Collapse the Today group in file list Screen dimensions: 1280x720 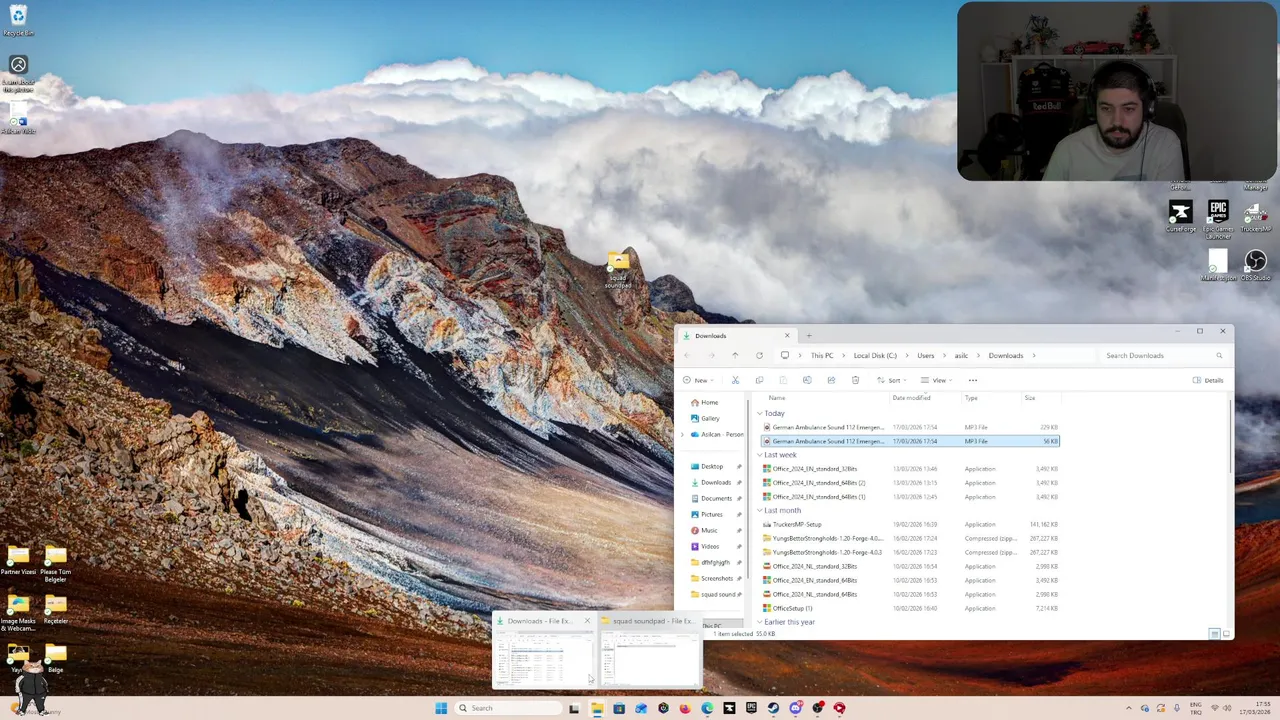pos(760,413)
